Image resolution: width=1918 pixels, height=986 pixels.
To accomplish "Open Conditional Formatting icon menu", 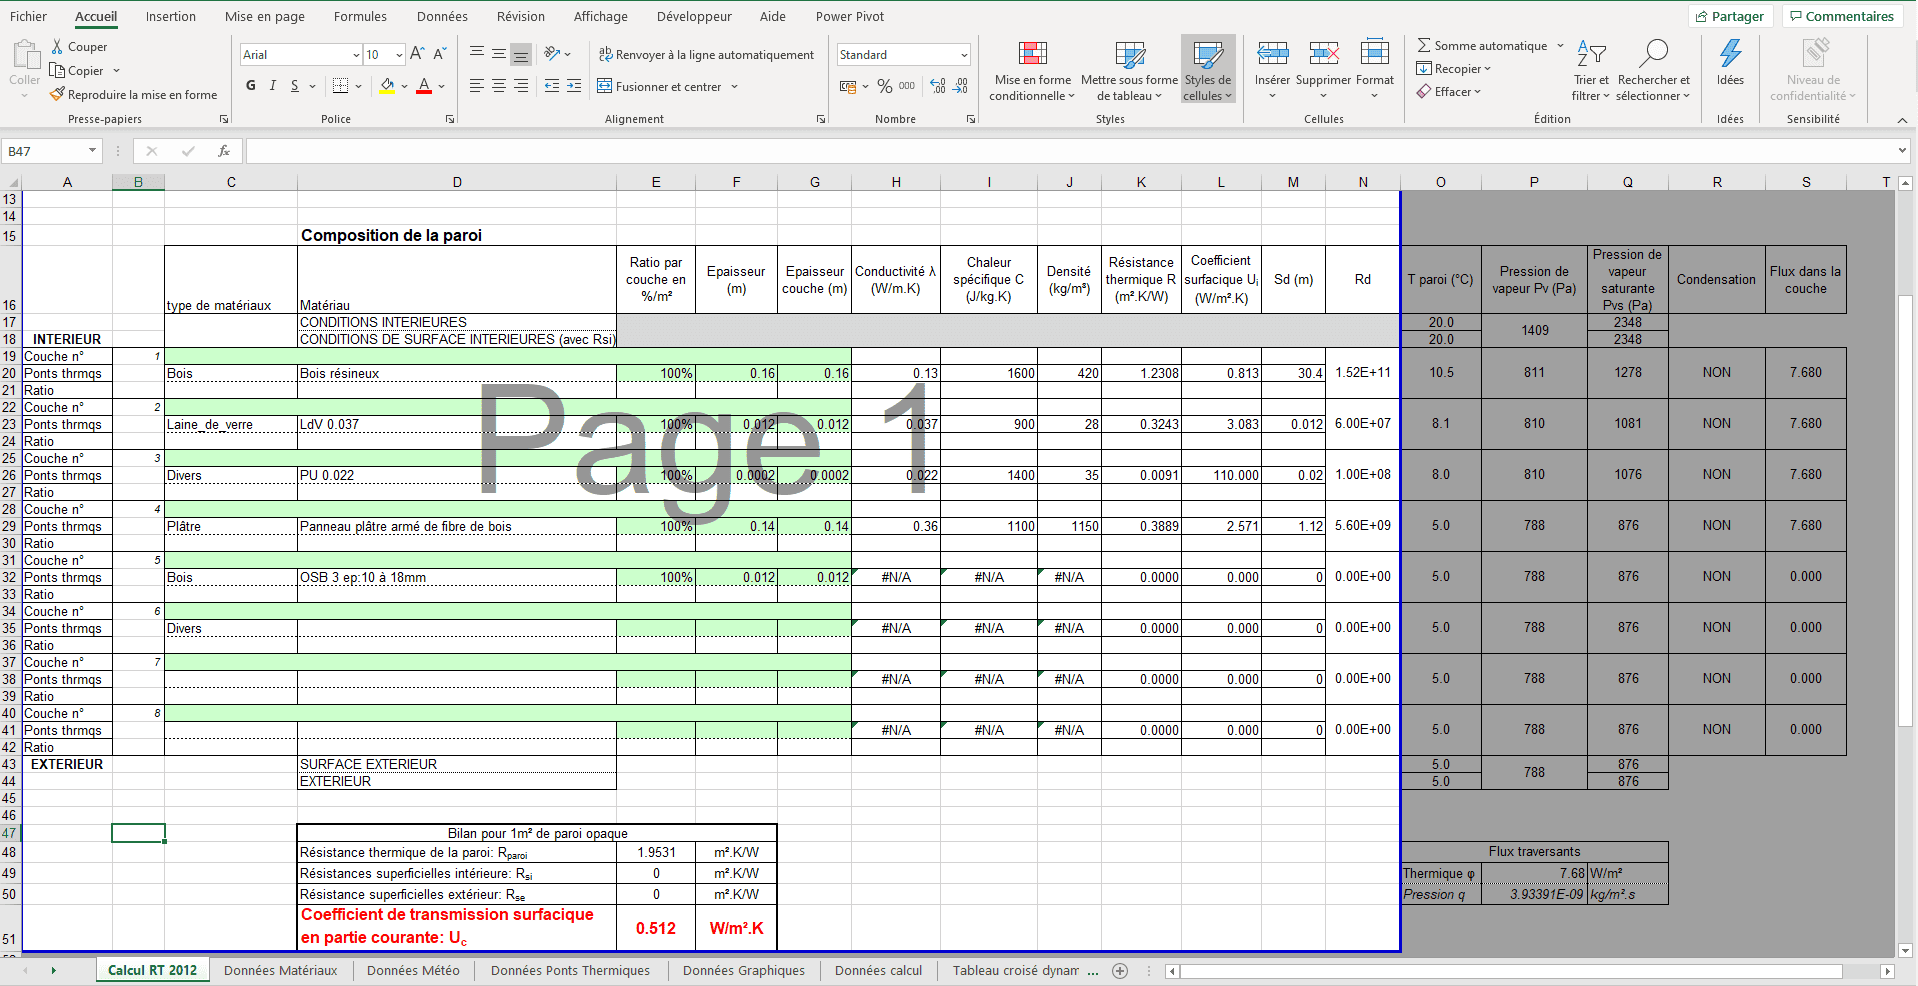I will click(1032, 55).
